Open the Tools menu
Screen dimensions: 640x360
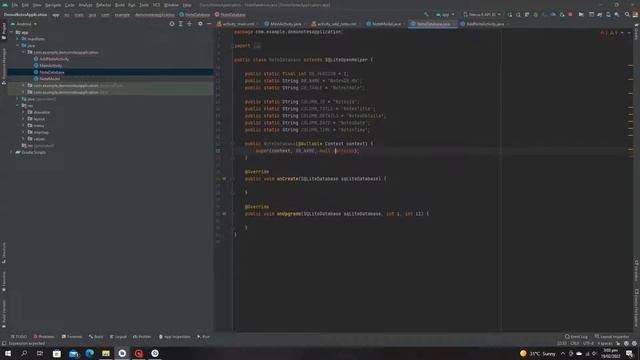(144, 5)
